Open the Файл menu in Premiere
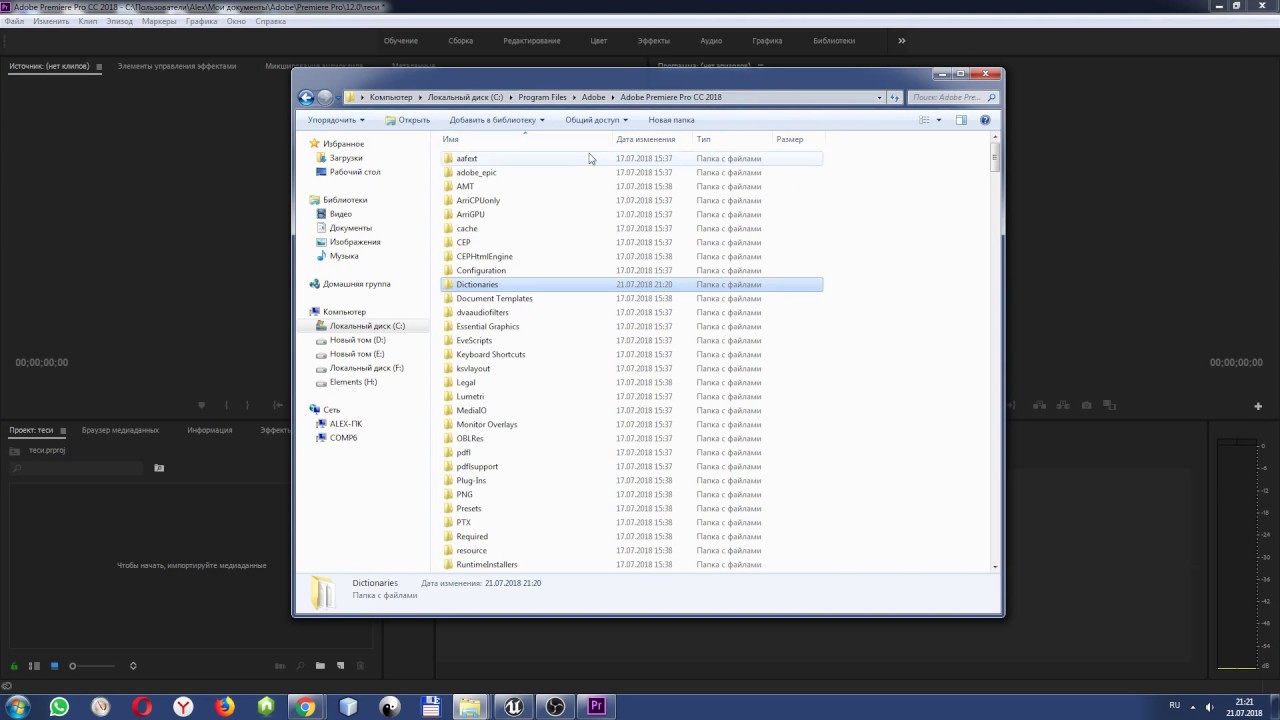 tap(14, 21)
